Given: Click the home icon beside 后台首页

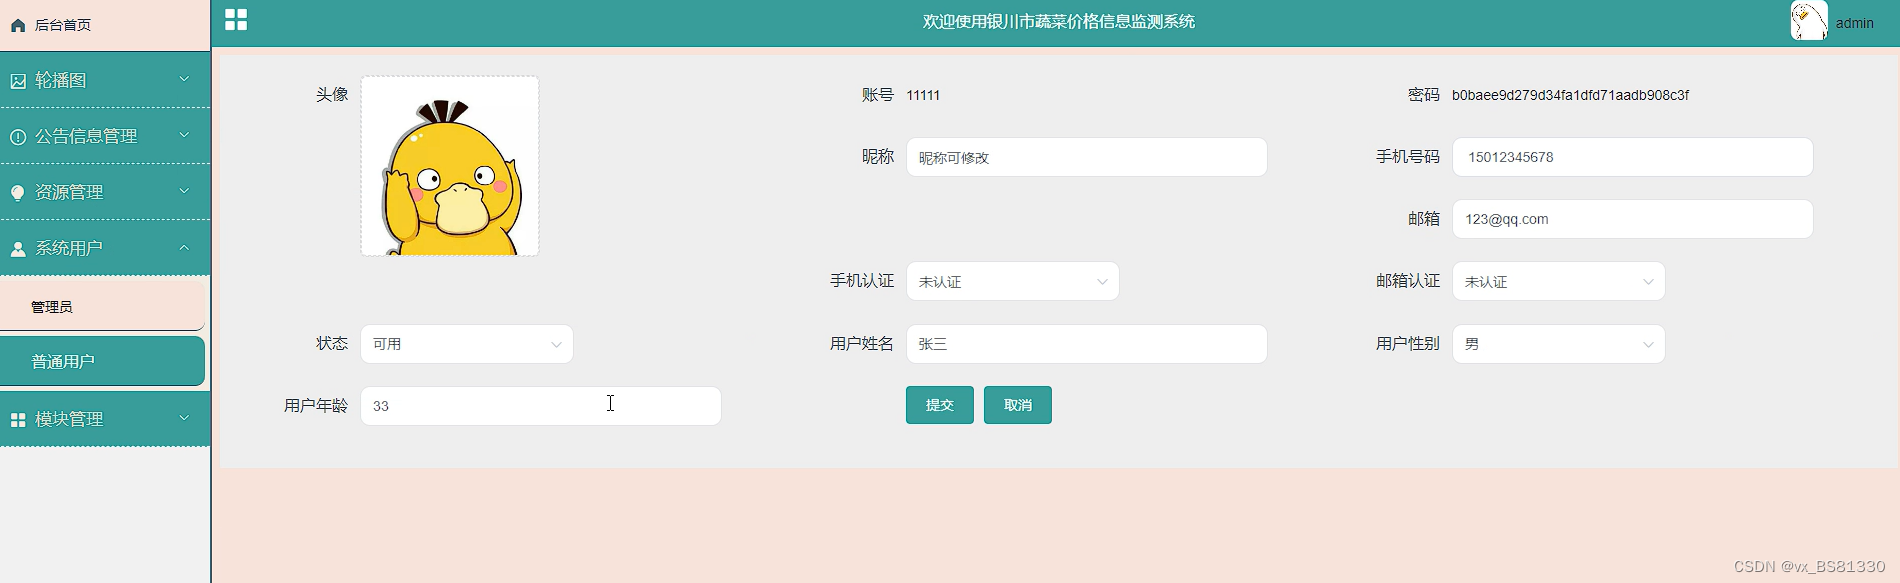Looking at the screenshot, I should (x=18, y=25).
